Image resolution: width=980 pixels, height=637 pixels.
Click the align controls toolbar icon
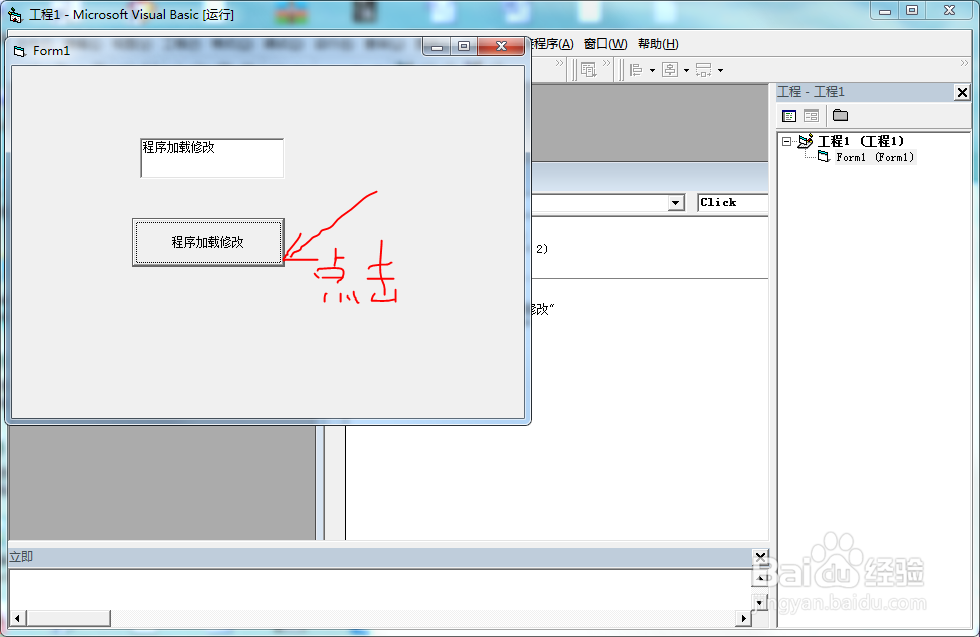pos(636,70)
